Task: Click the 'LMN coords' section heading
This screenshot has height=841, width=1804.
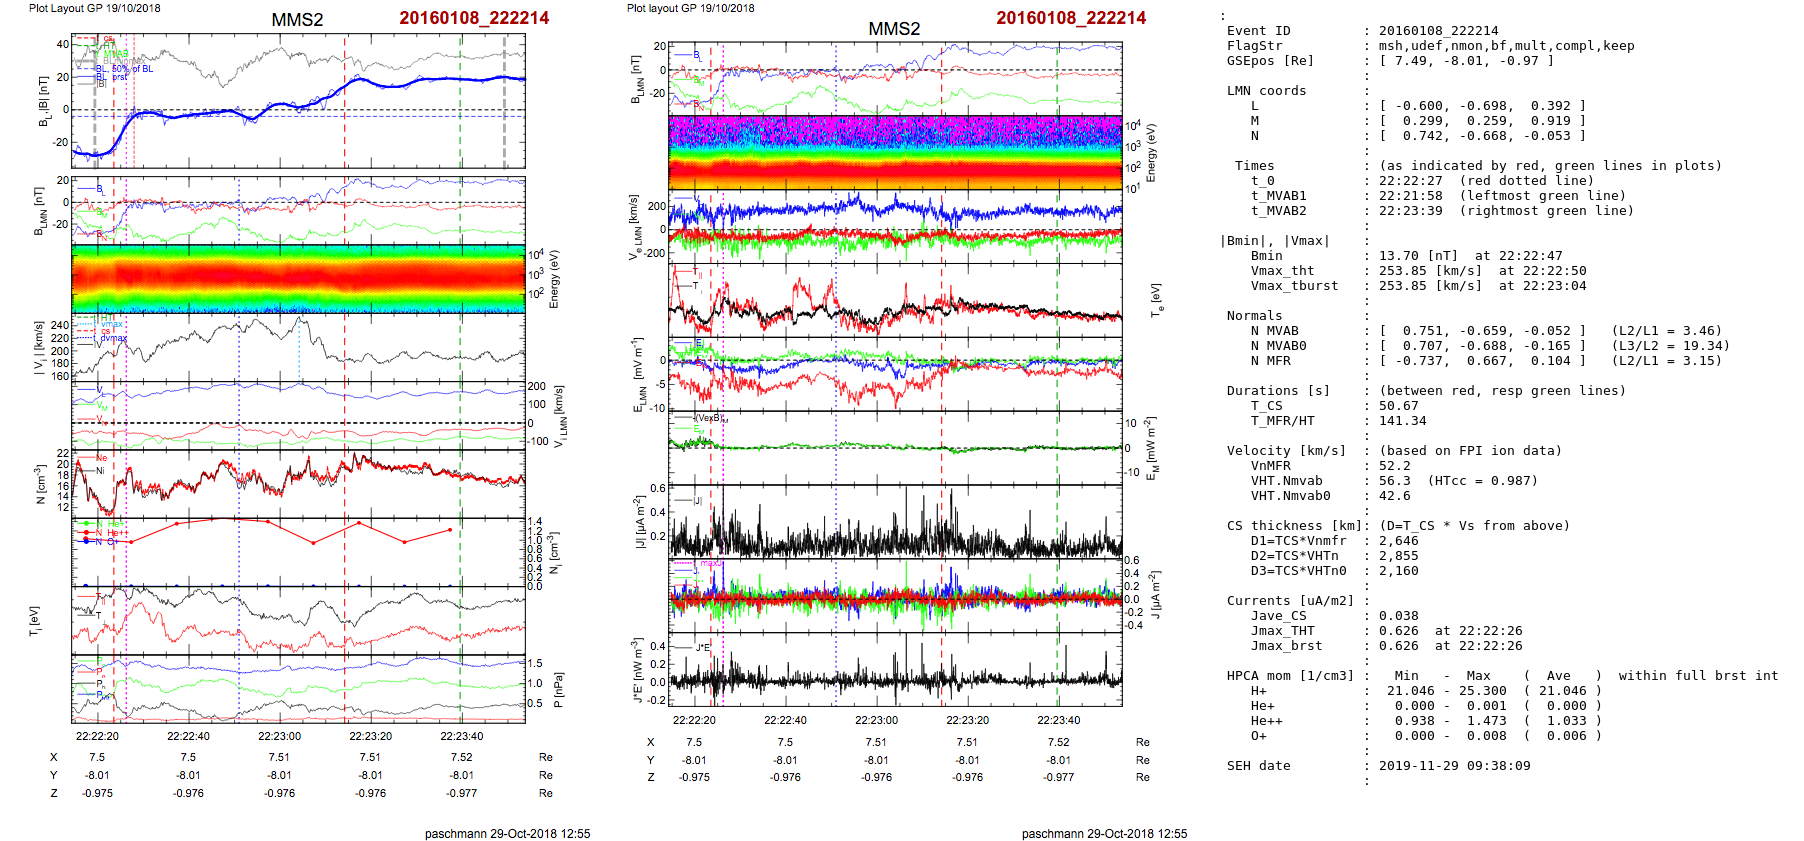Action: pos(1266,91)
